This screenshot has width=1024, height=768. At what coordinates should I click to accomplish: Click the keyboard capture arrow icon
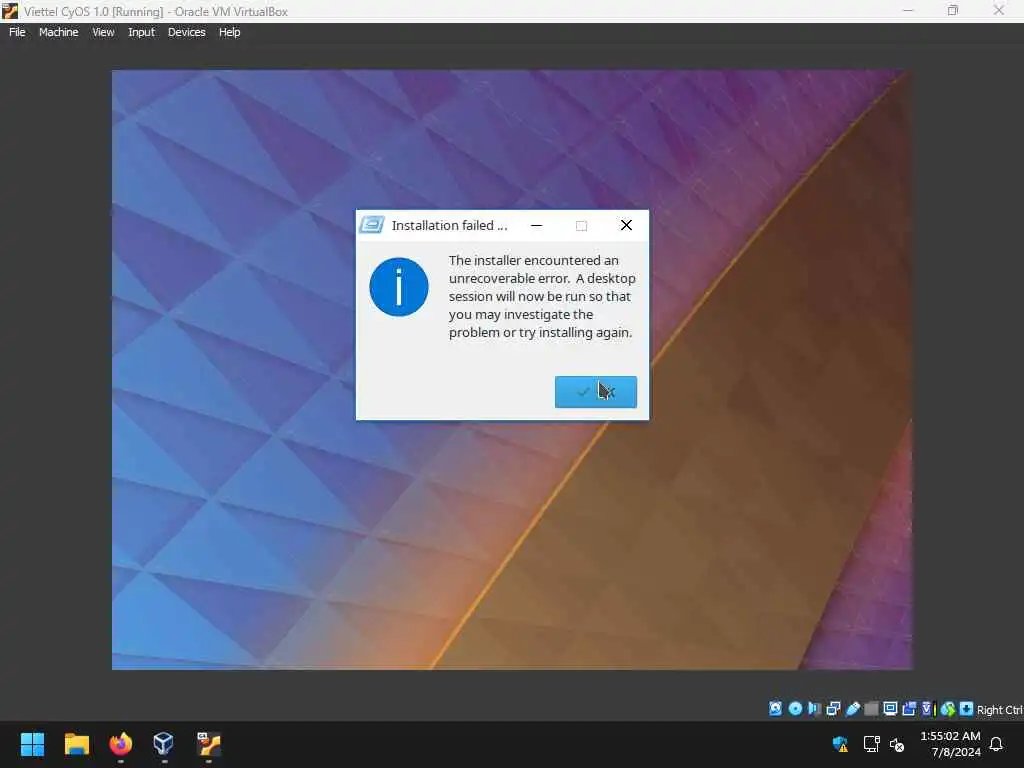(966, 709)
